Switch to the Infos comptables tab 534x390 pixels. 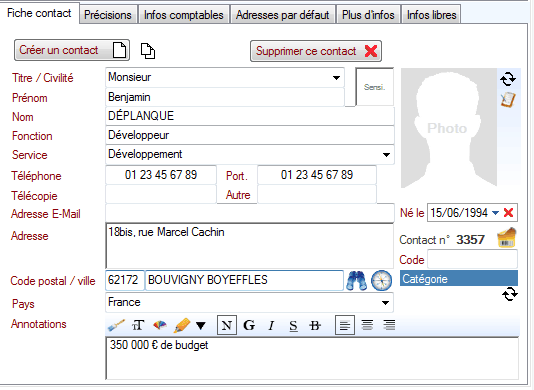184,15
